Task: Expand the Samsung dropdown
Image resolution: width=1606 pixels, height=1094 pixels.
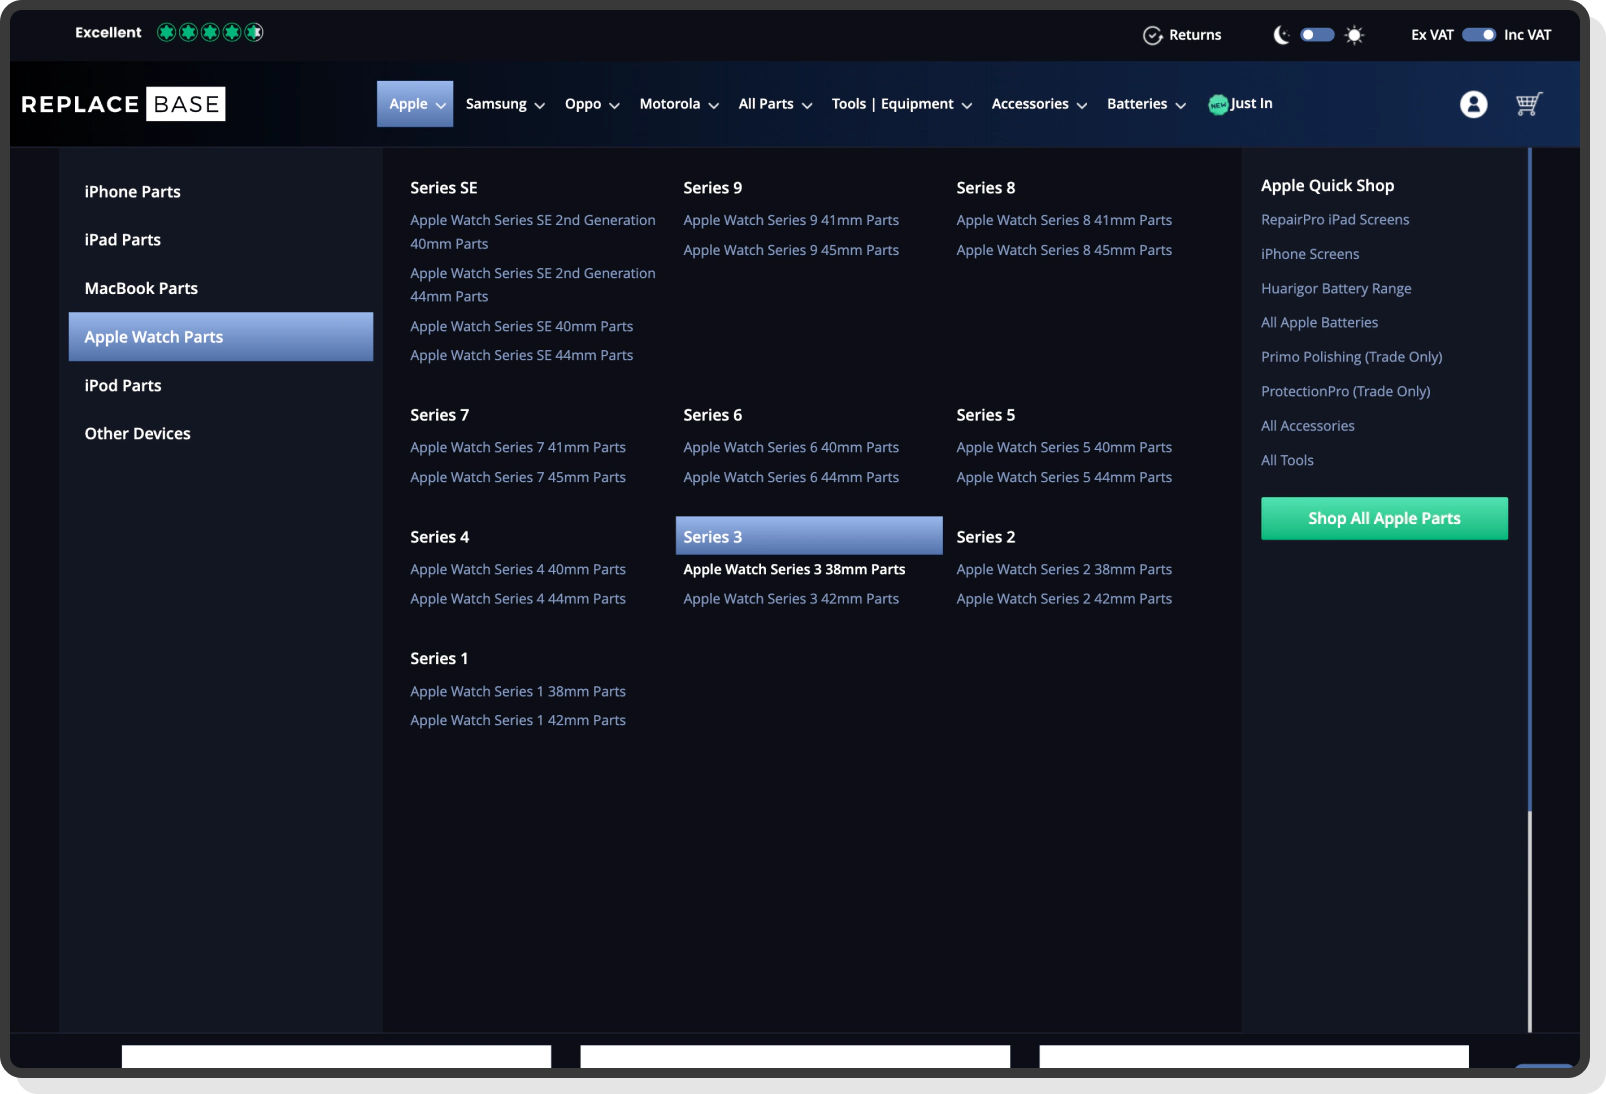Action: pyautogui.click(x=504, y=104)
